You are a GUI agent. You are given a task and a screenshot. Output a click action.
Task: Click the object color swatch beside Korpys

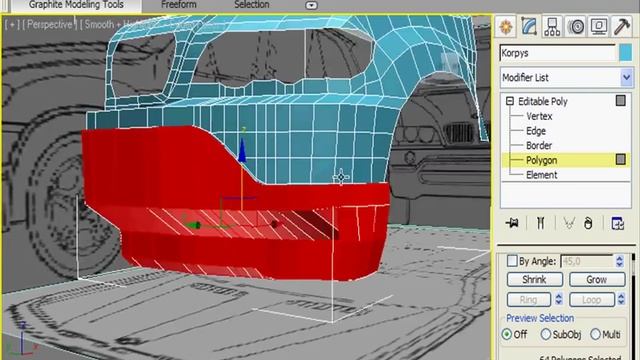(x=625, y=53)
